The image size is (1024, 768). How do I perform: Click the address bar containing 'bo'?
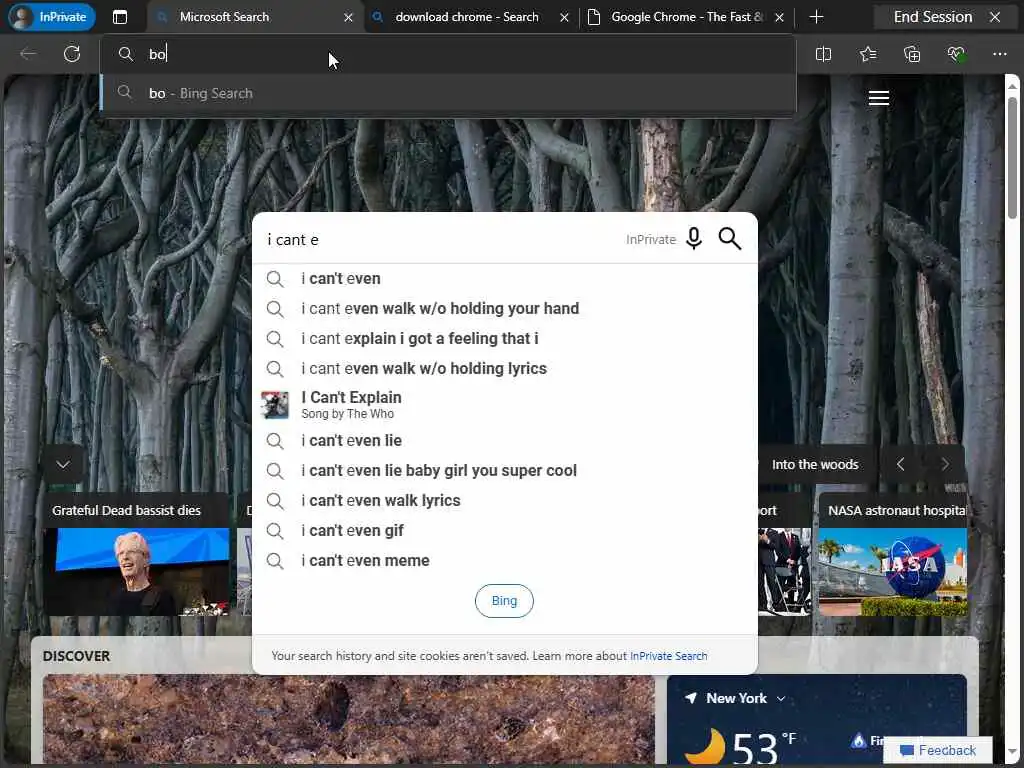click(x=449, y=54)
